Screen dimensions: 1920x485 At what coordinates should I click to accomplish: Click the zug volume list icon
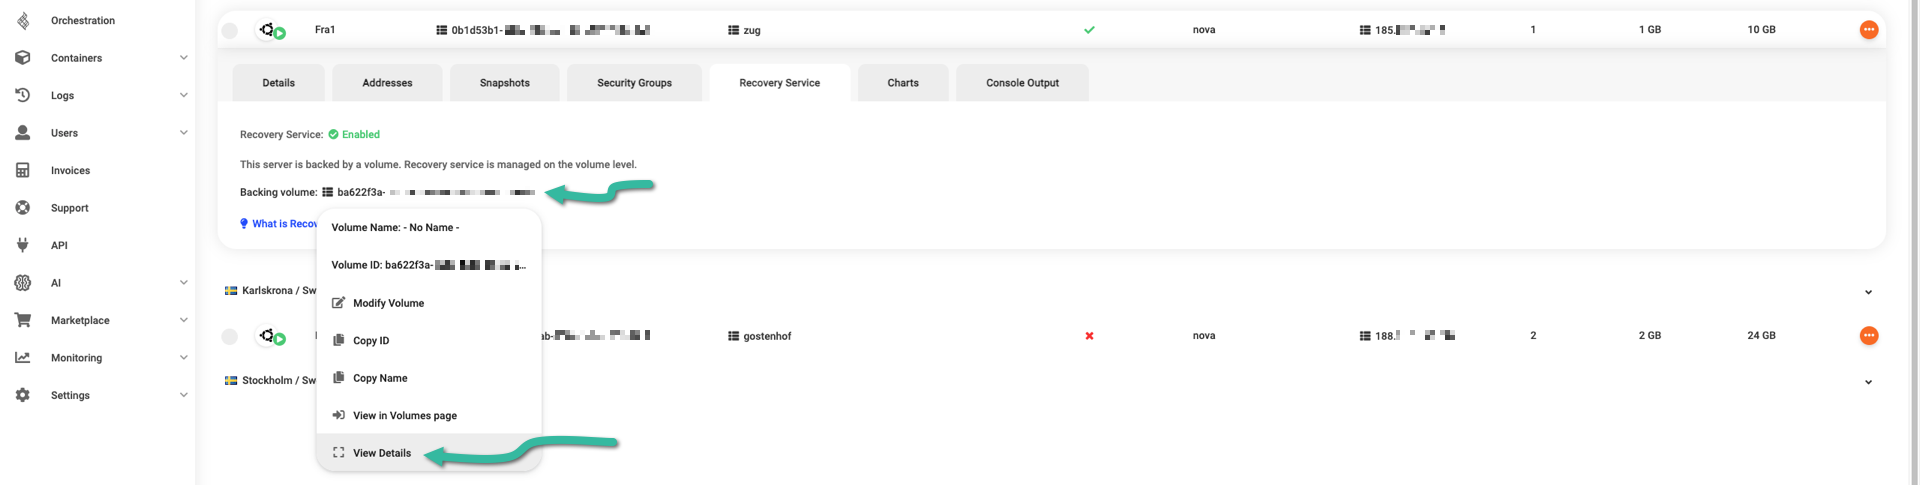[x=733, y=30]
